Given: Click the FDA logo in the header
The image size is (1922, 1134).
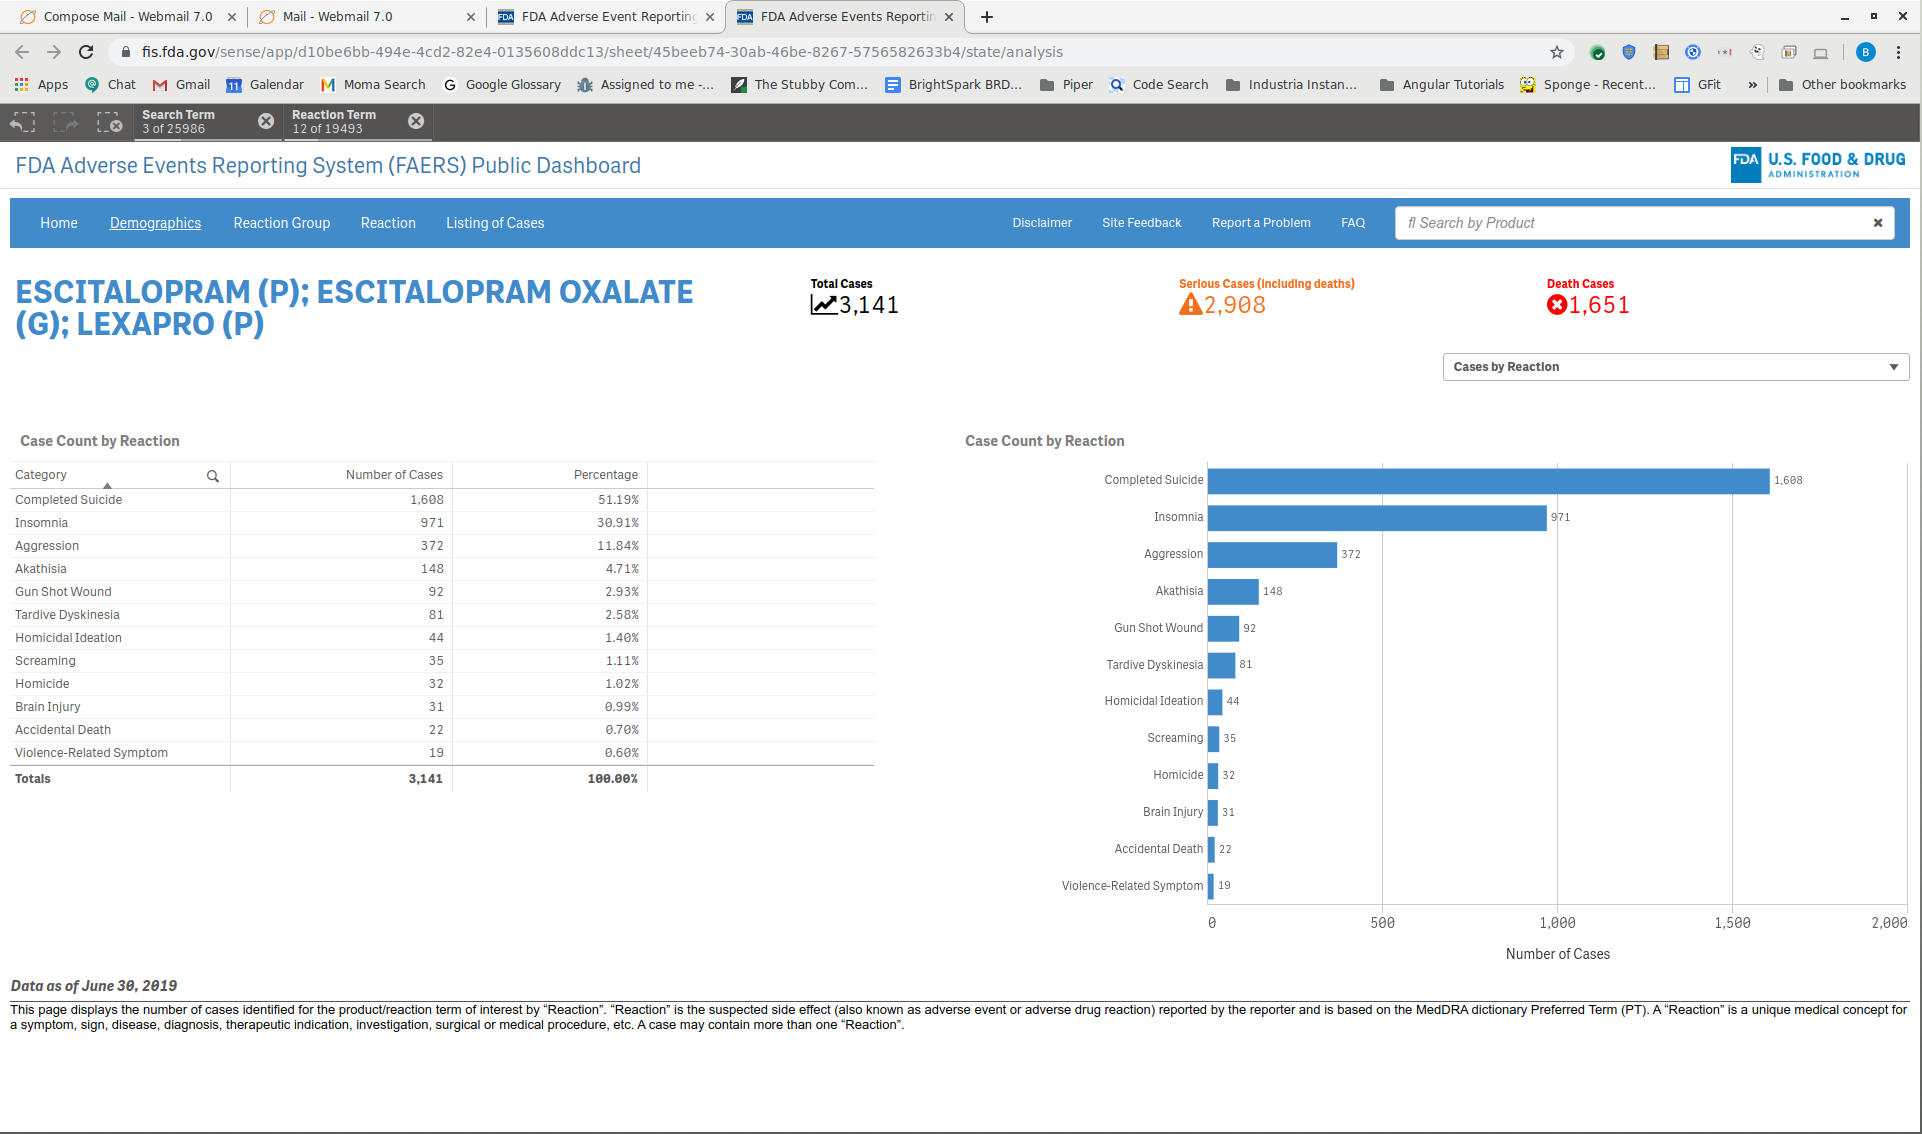Looking at the screenshot, I should [1817, 165].
